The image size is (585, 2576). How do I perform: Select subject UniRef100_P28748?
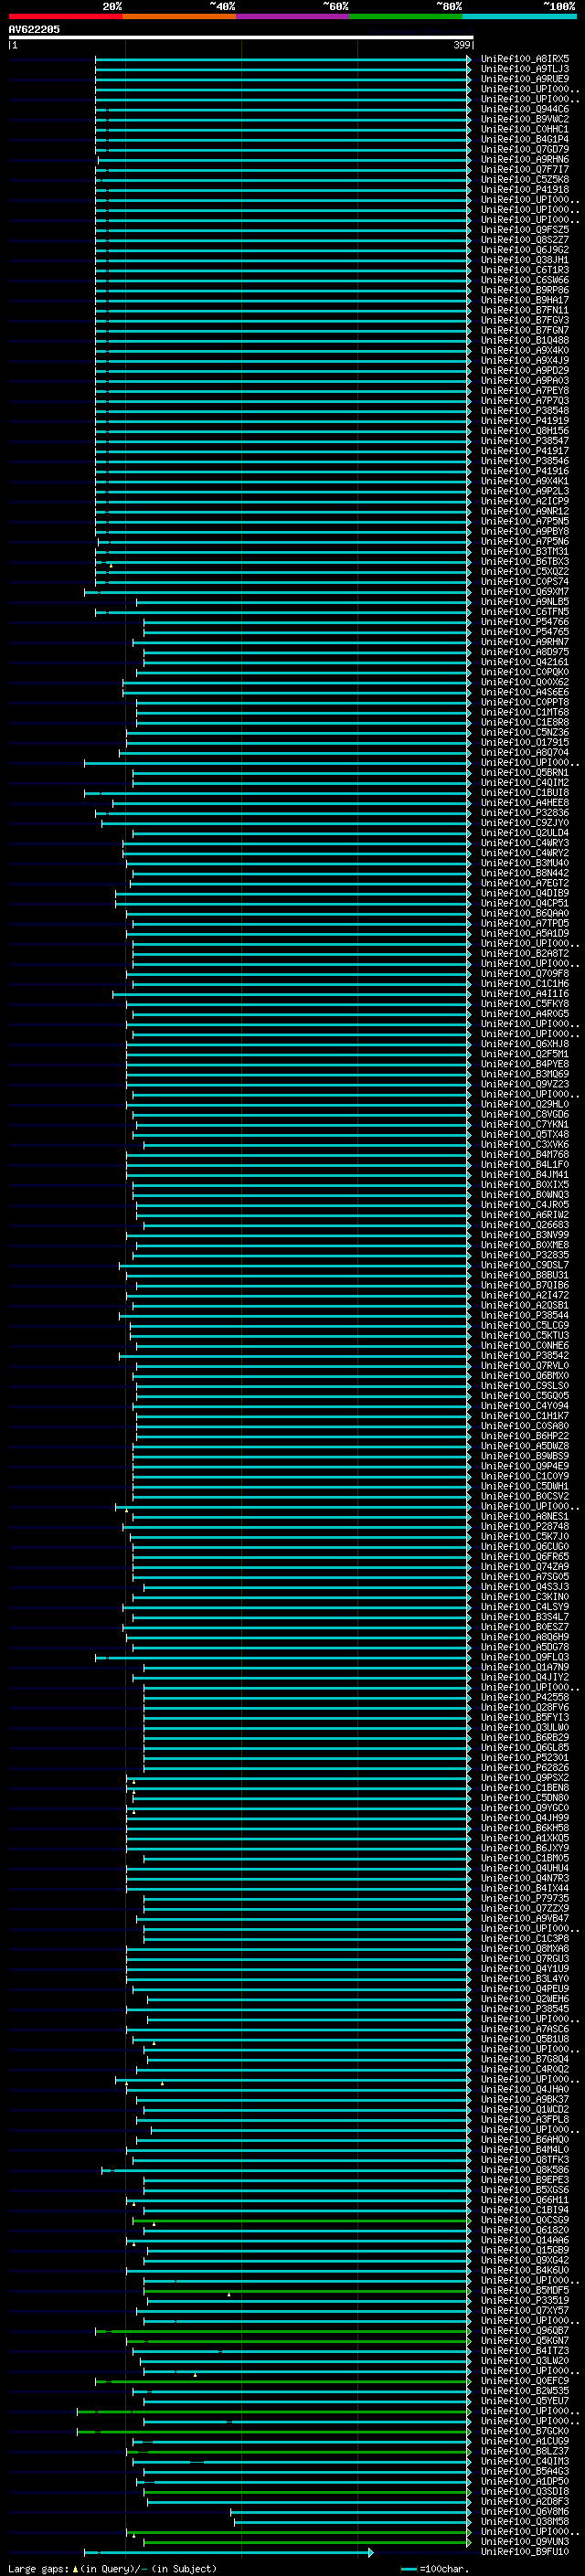click(524, 1527)
